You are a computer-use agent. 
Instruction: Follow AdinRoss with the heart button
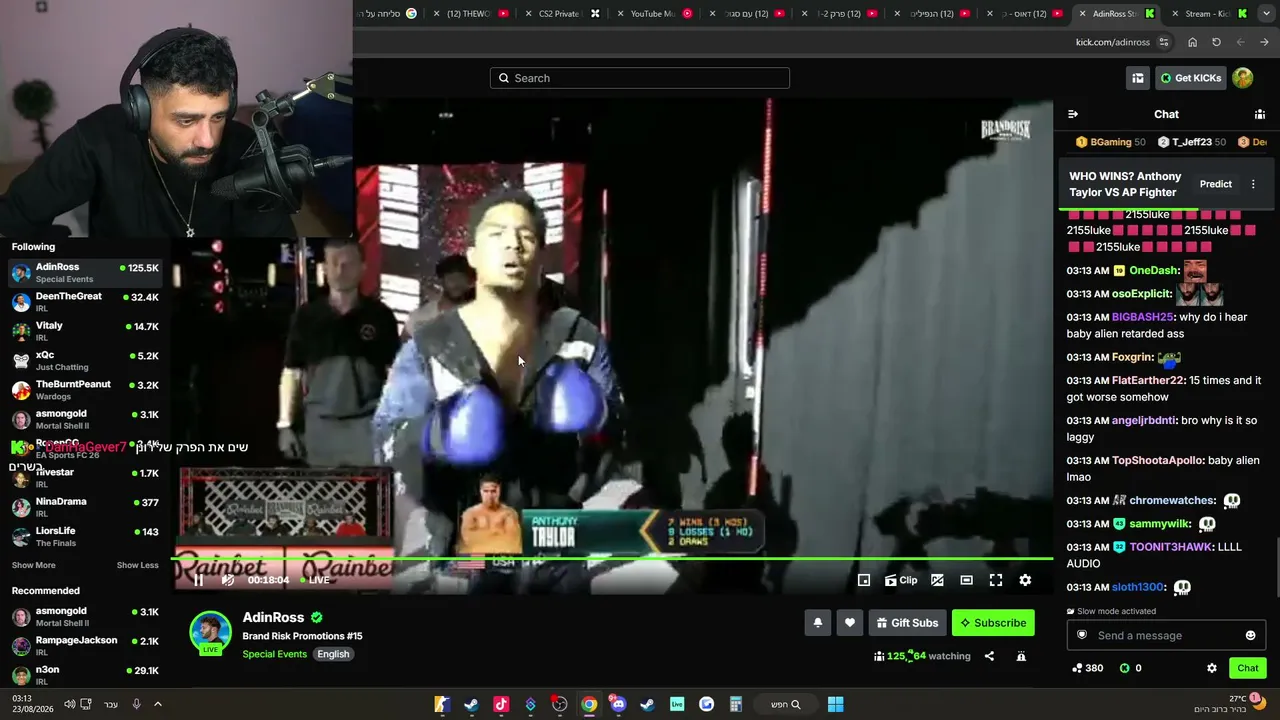[x=849, y=623]
